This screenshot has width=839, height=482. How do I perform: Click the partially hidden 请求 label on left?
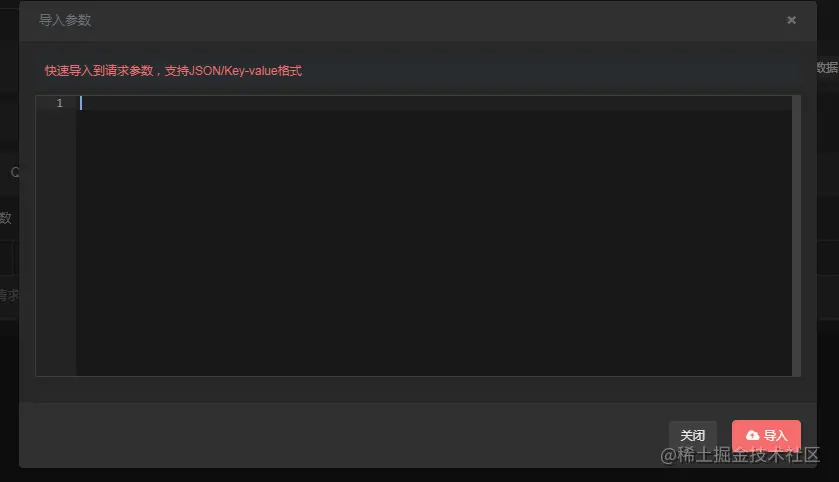9,295
